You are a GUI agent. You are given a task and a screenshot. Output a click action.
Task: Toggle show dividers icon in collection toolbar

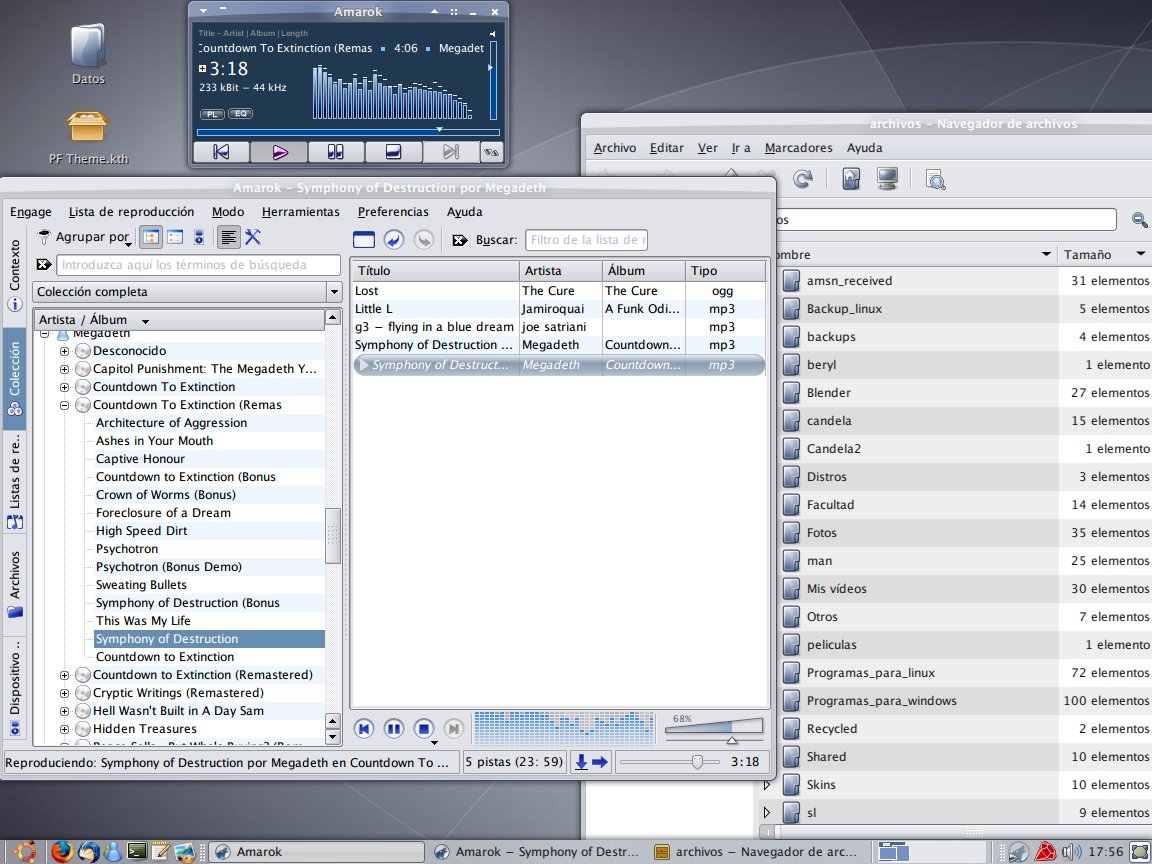(x=228, y=237)
